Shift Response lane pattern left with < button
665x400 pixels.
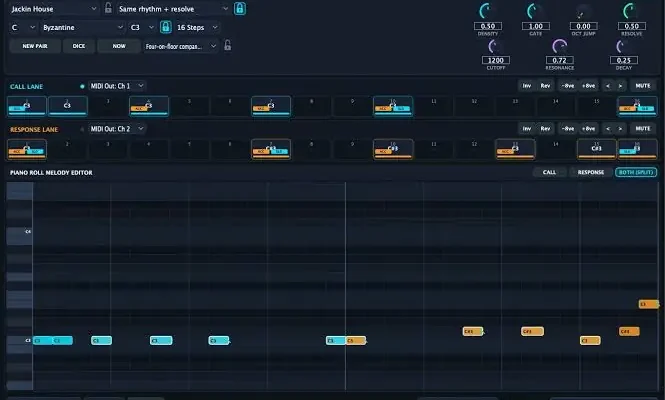click(608, 129)
